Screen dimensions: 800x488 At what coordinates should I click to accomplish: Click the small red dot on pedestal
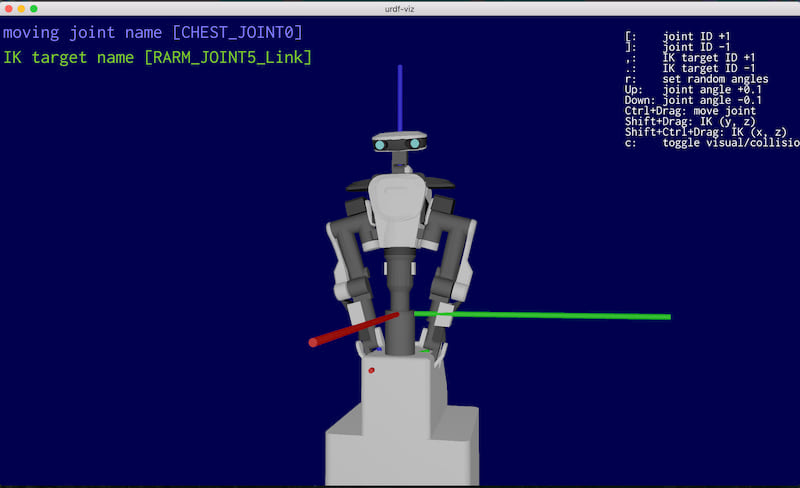click(x=371, y=371)
